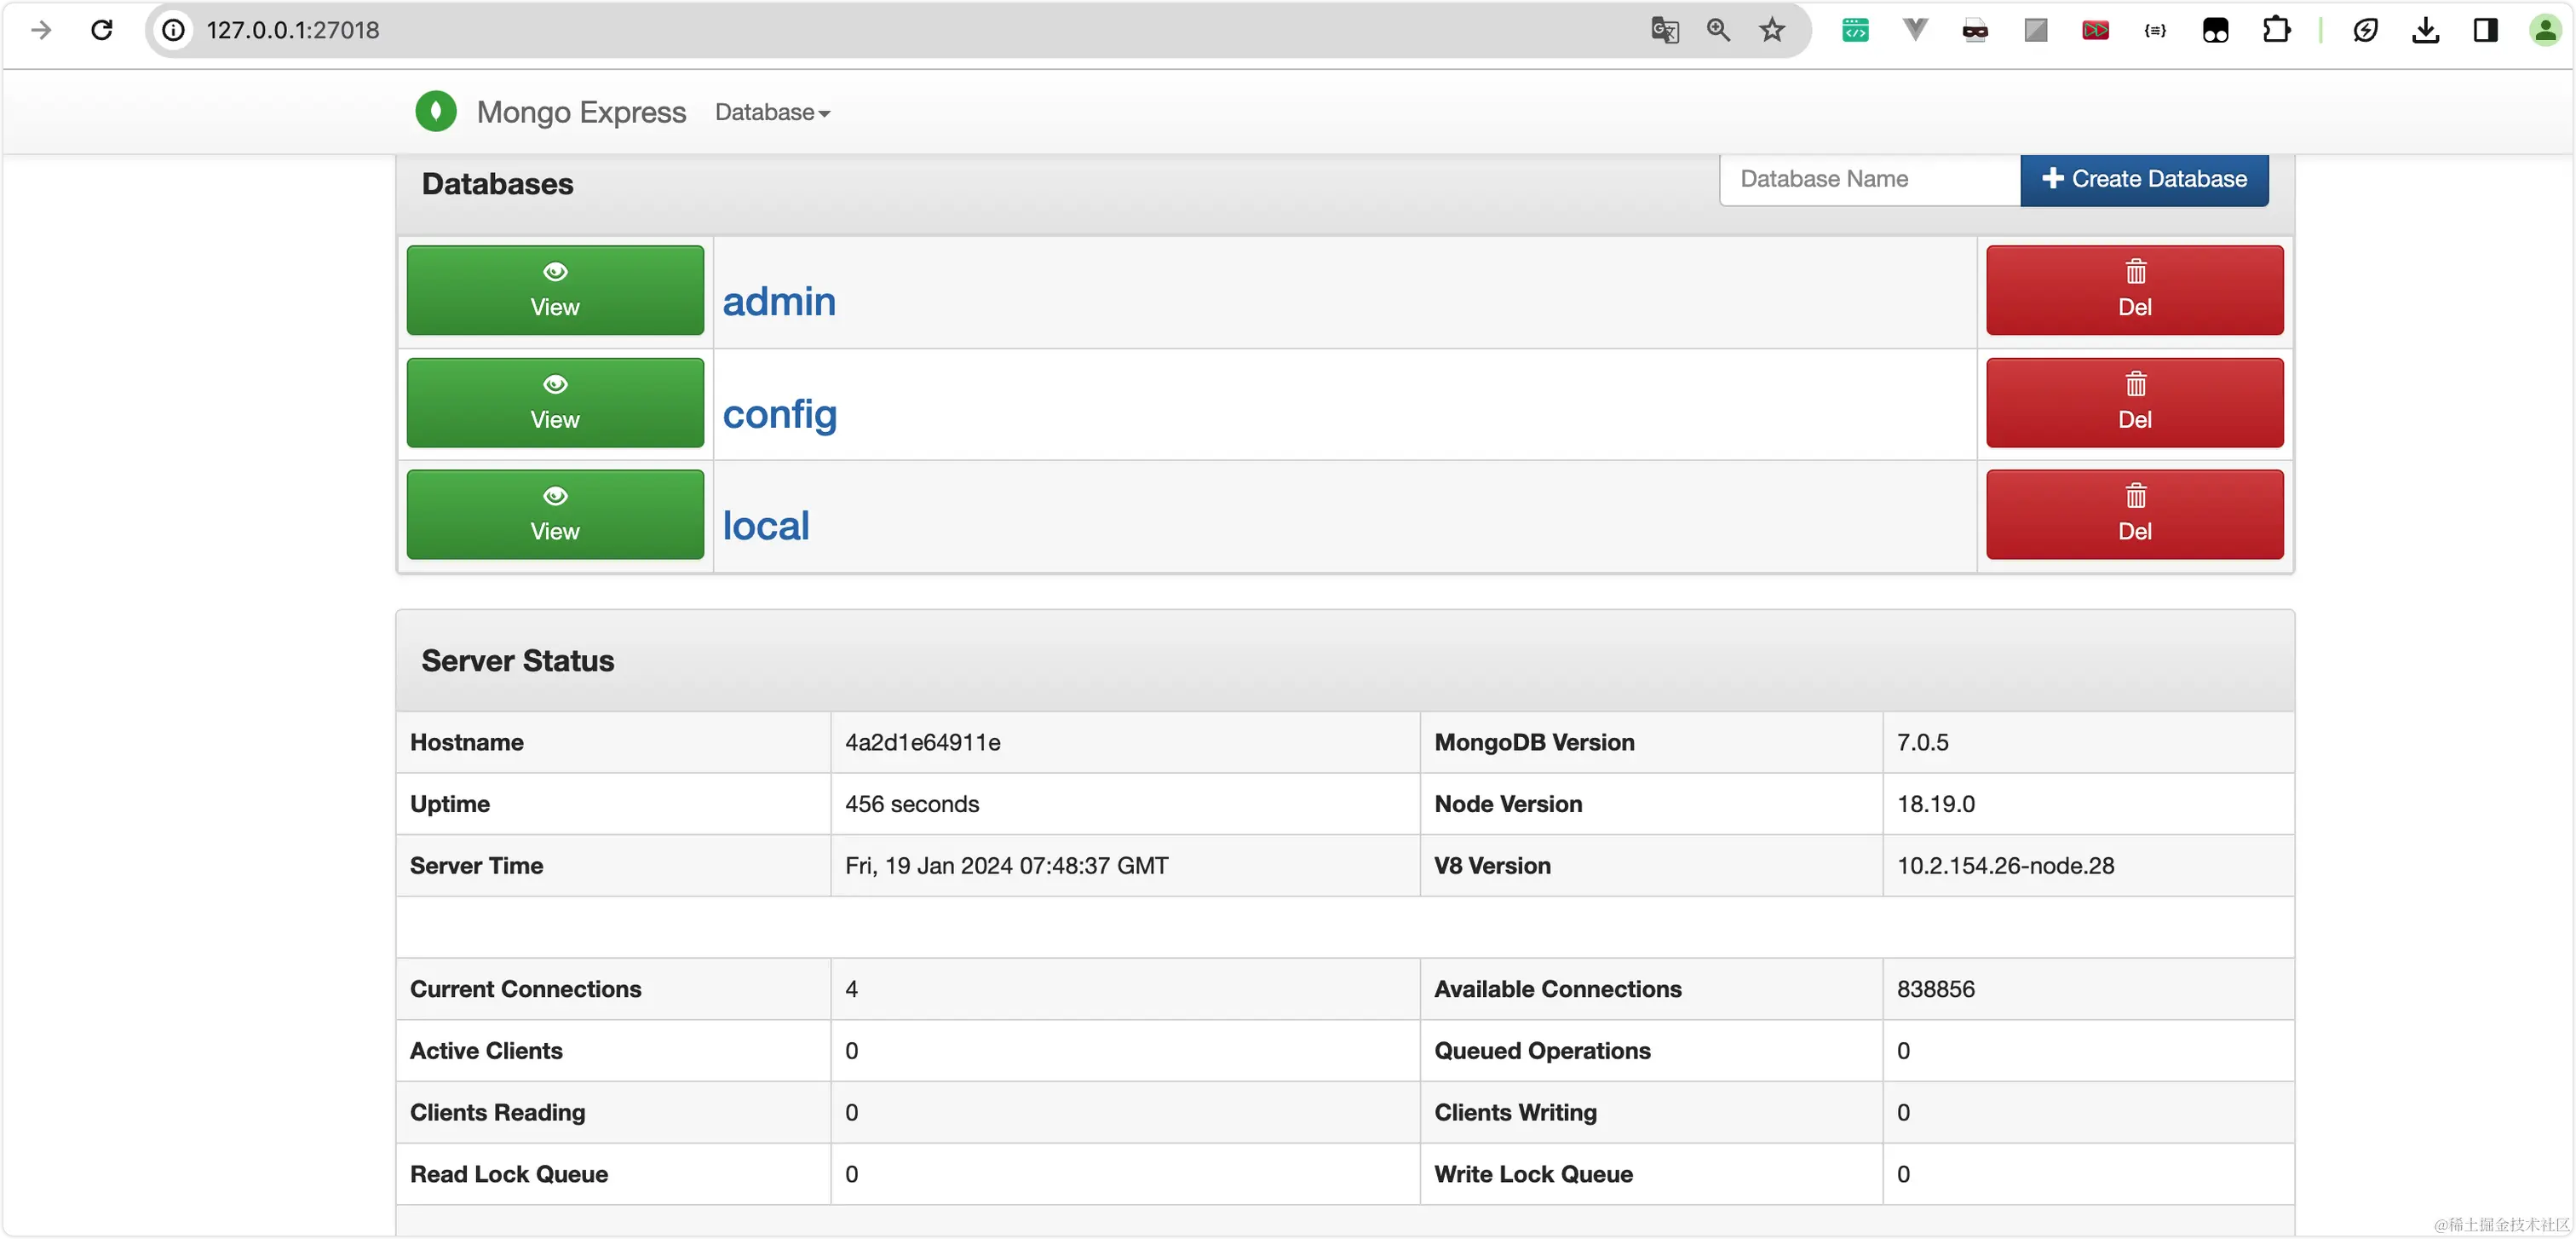2576x1239 pixels.
Task: Click the Mongo Express brand title
Action: click(x=581, y=112)
